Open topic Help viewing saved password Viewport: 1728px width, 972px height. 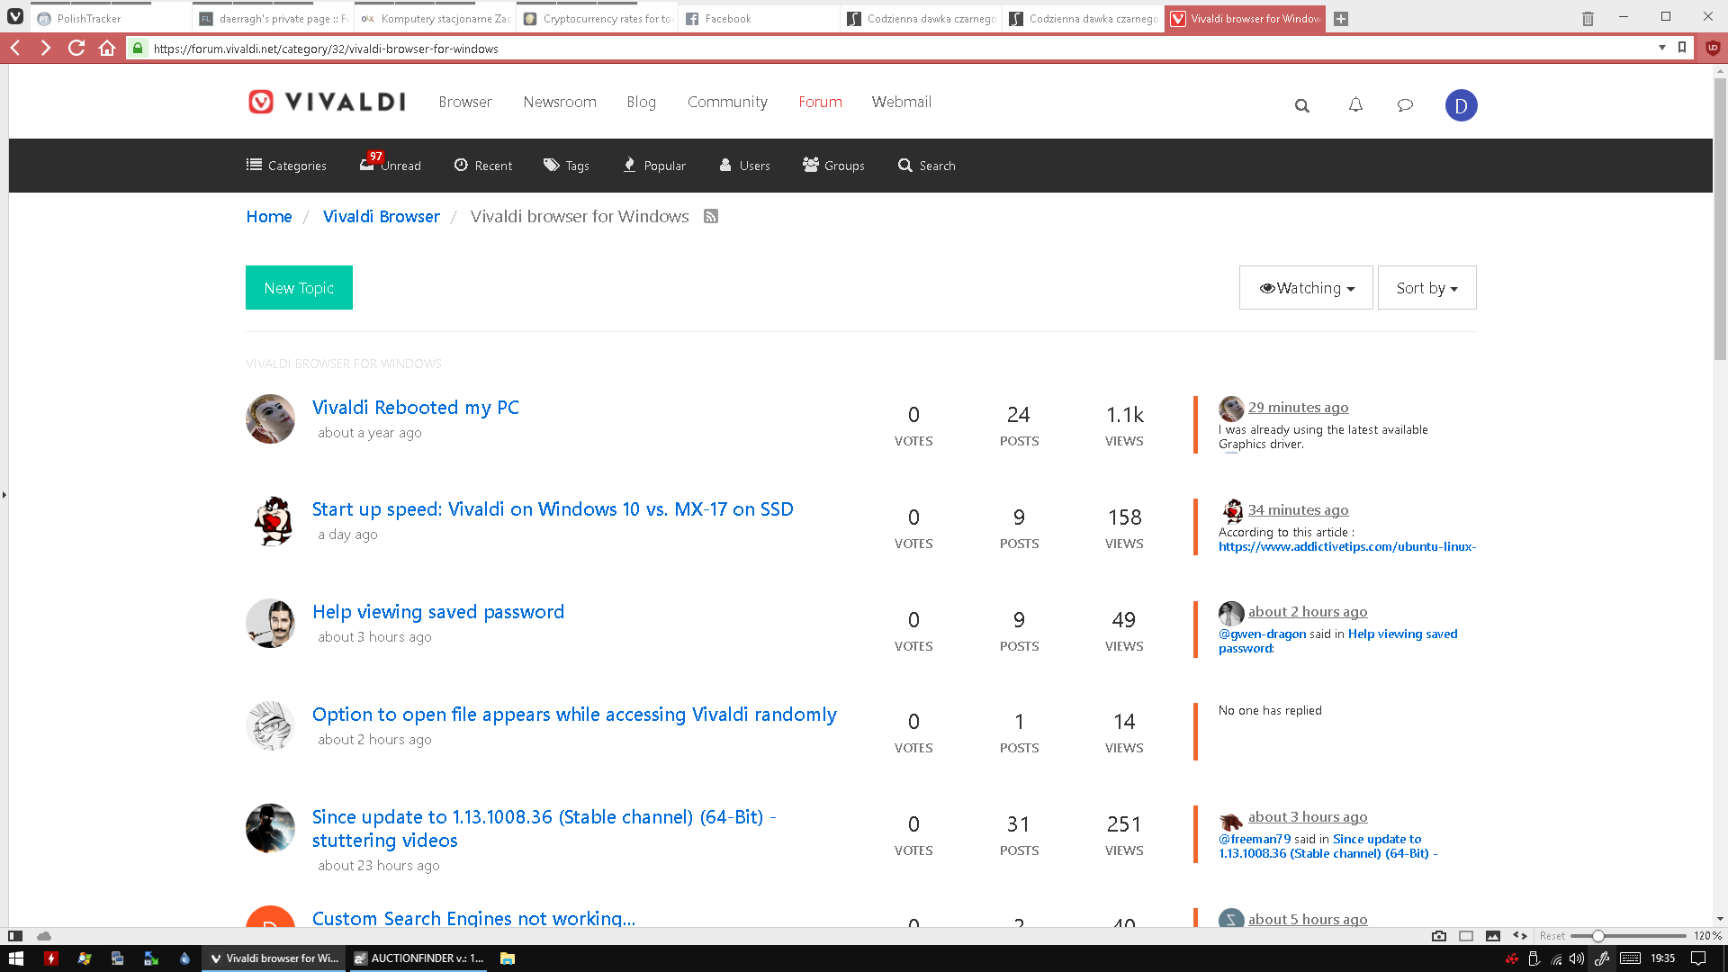tap(438, 611)
